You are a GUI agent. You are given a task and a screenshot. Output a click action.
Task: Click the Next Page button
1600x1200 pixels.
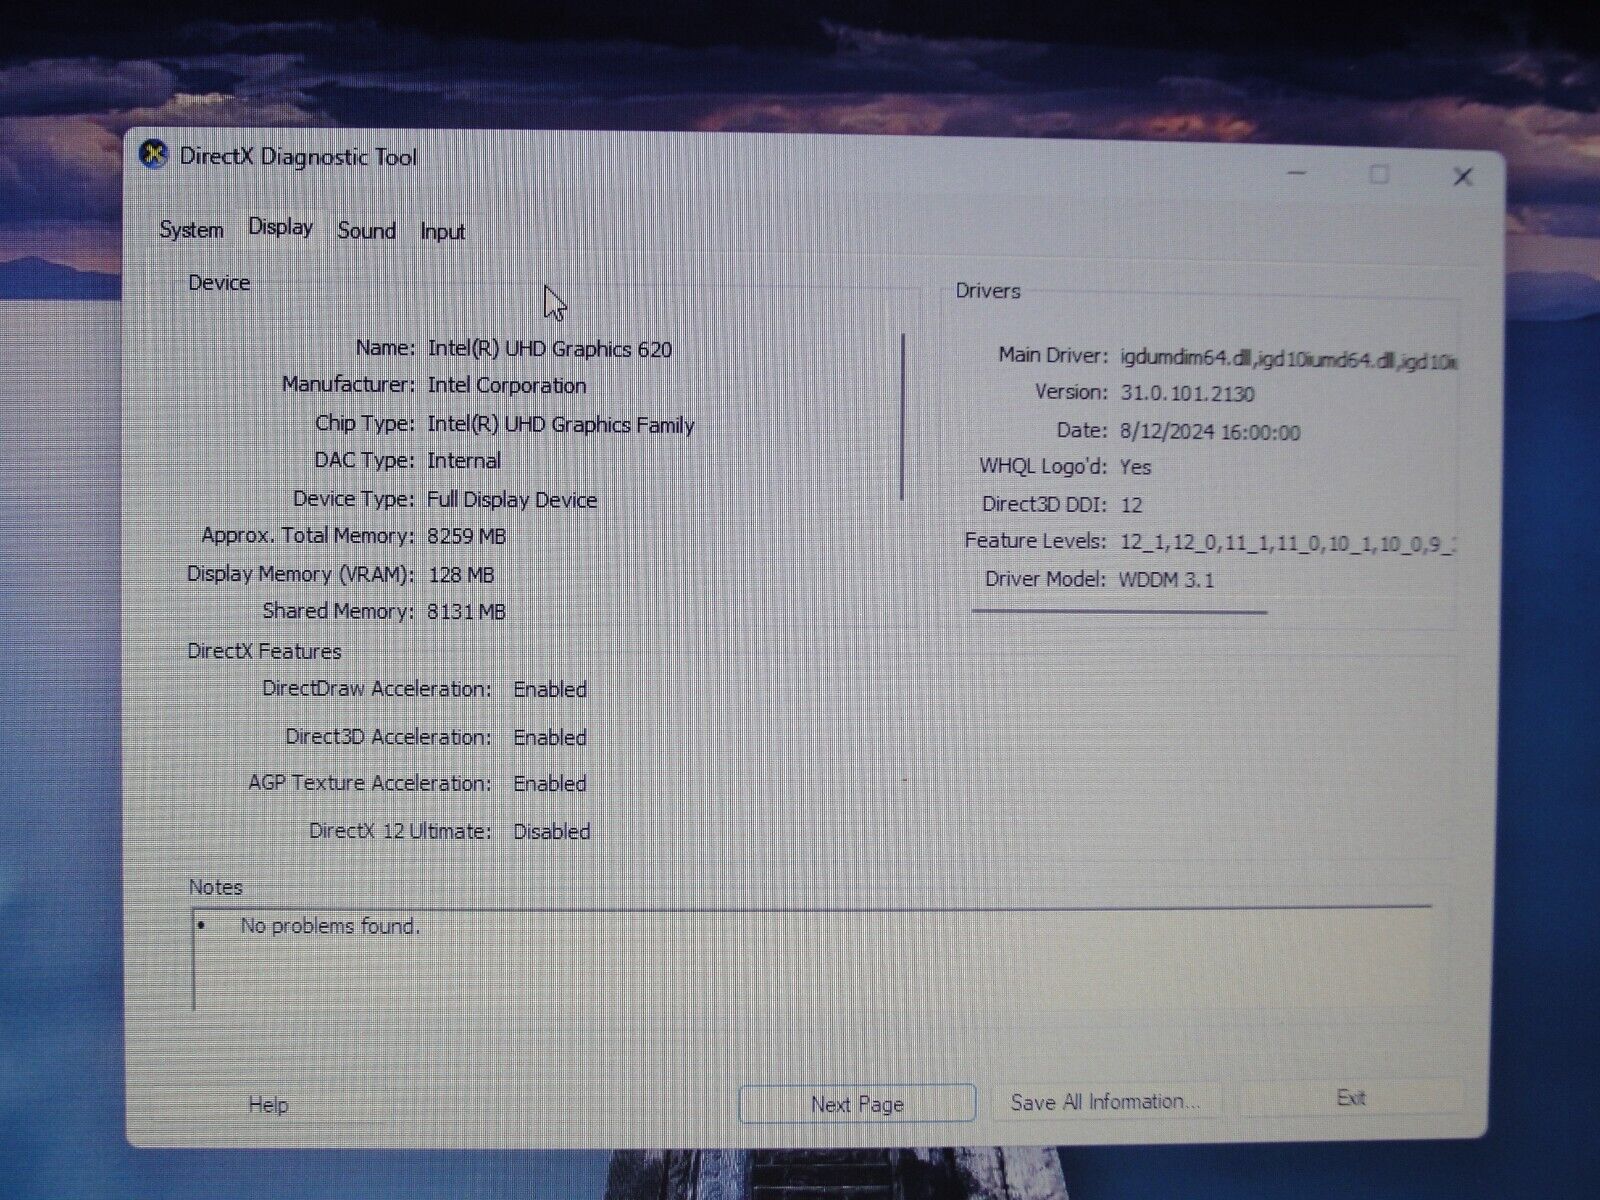[857, 1104]
